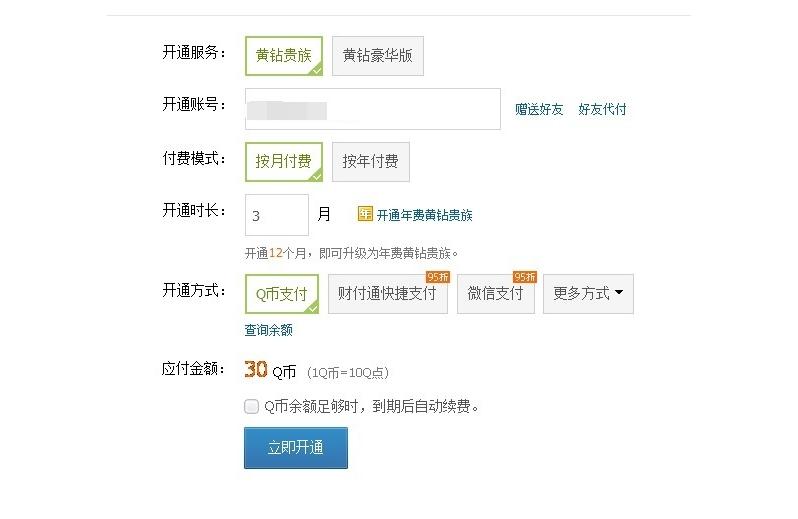
Task: Click the 95折 badge on 微信支付
Action: (525, 277)
